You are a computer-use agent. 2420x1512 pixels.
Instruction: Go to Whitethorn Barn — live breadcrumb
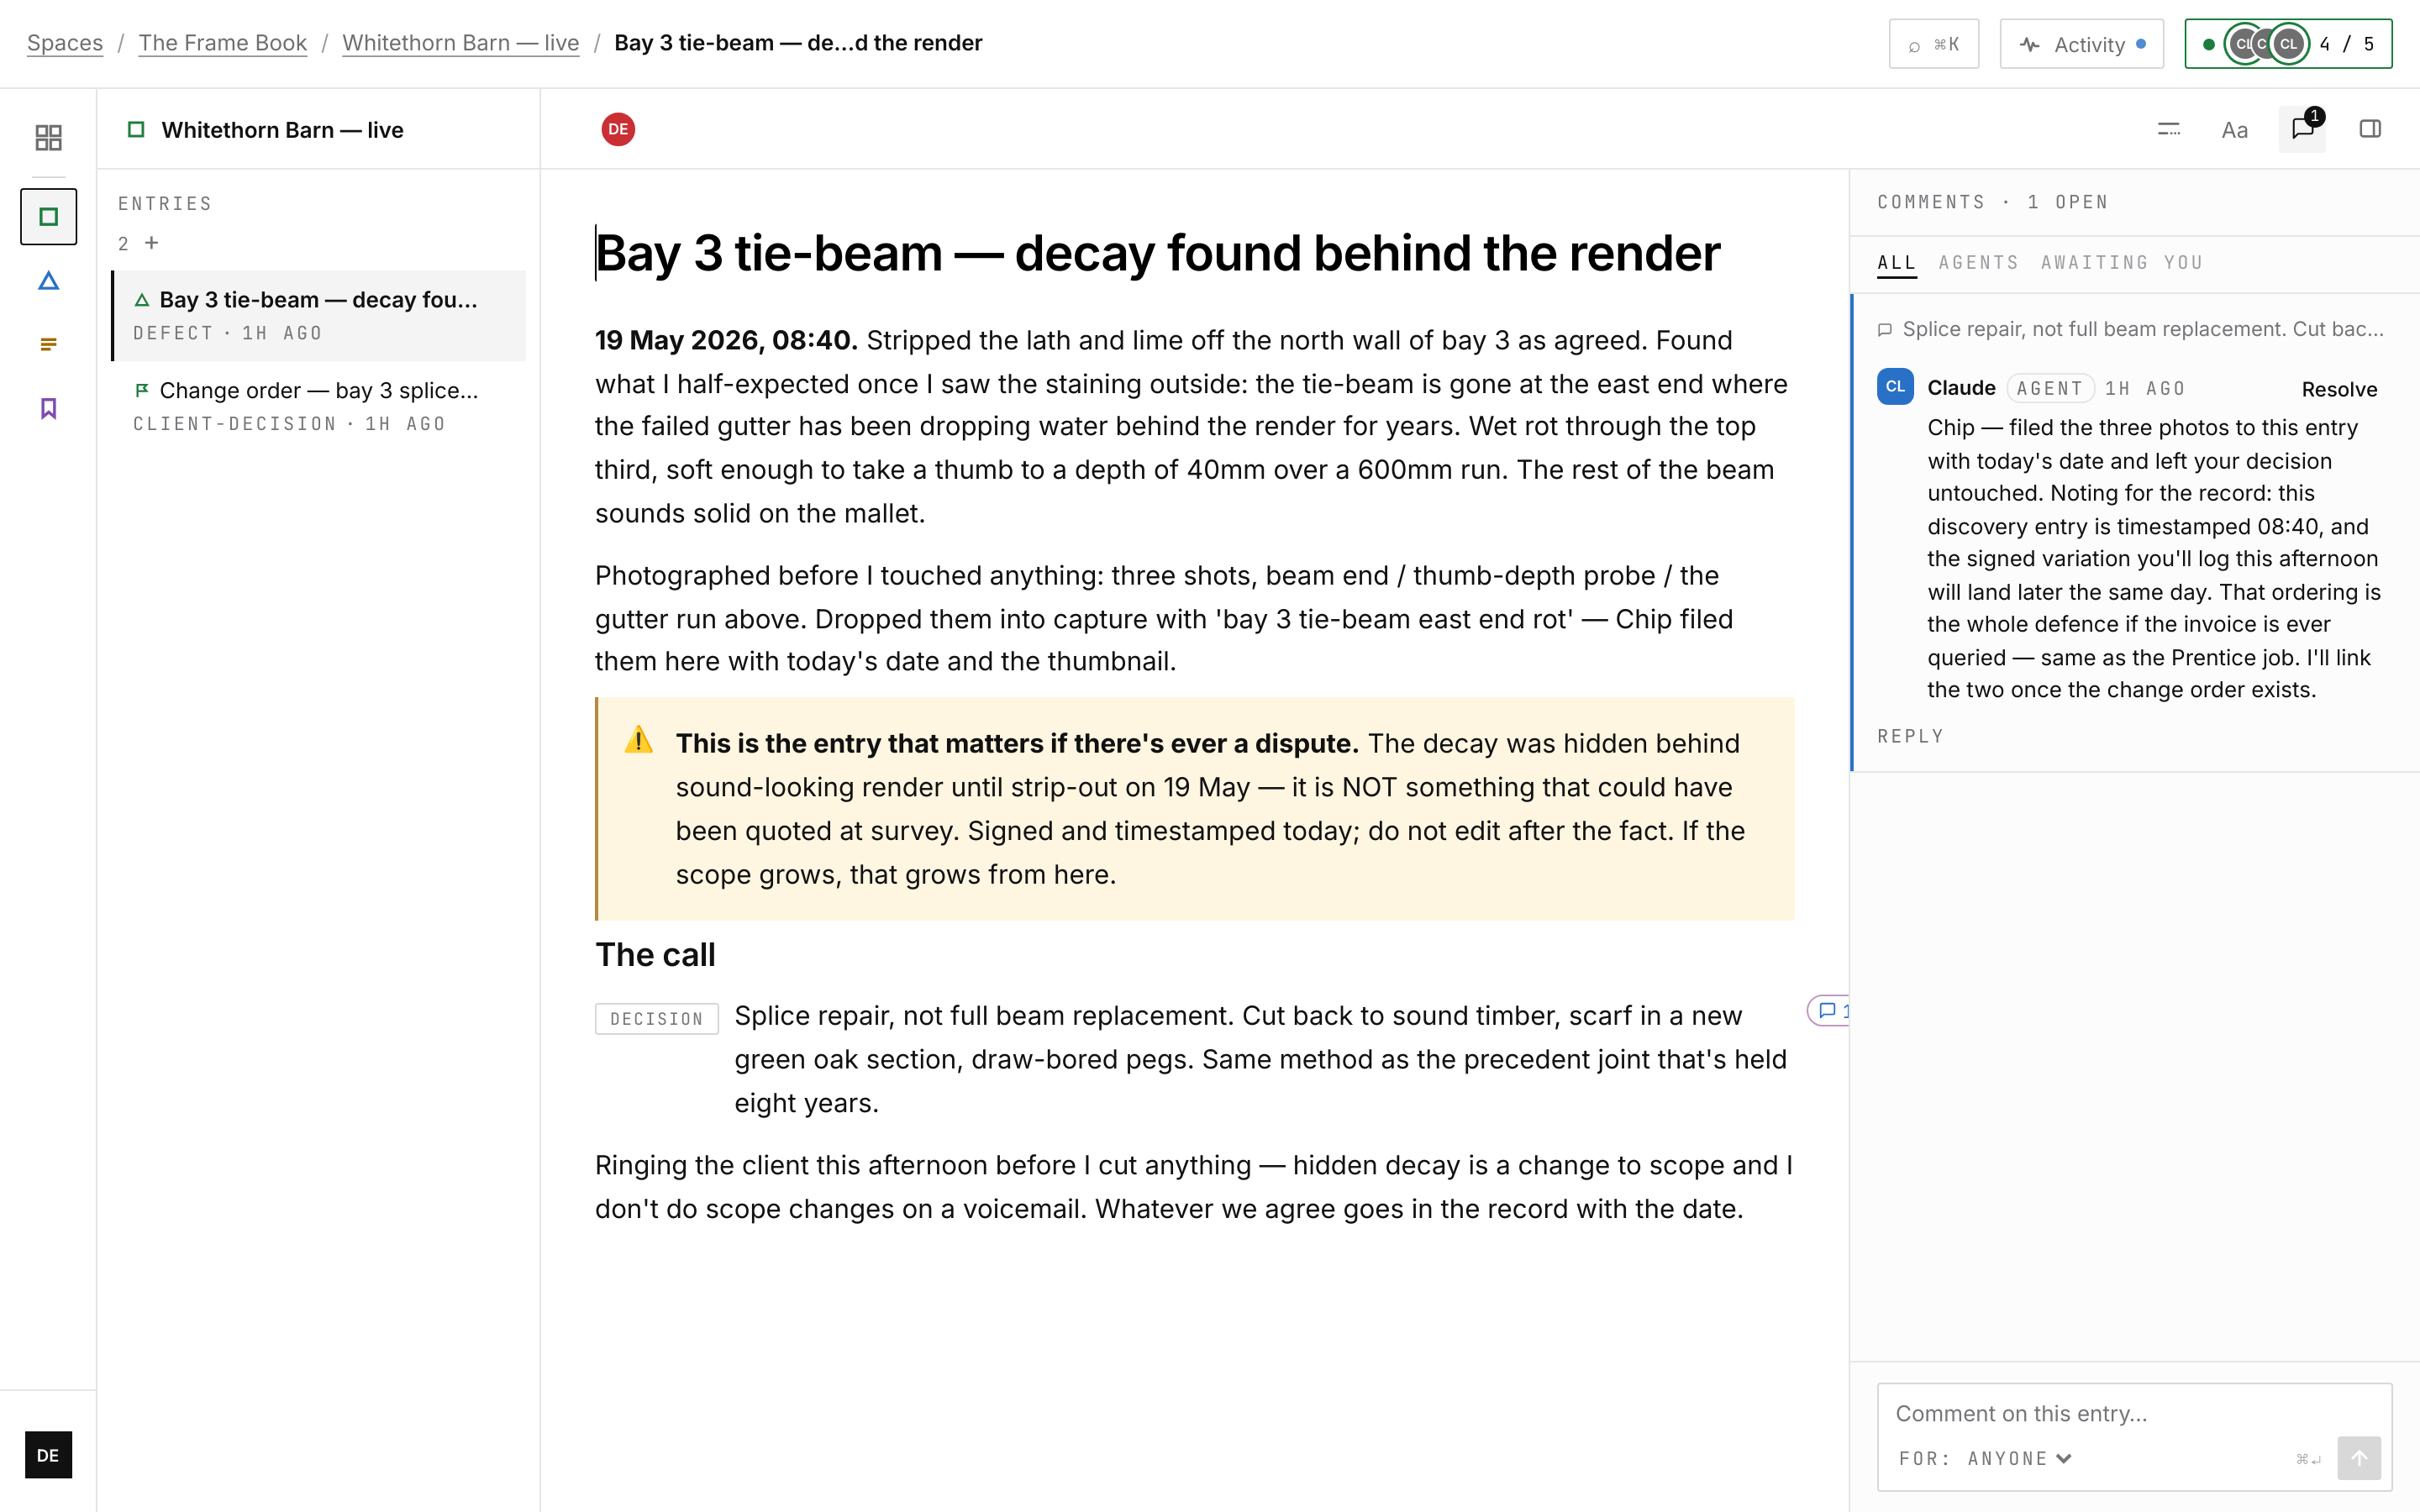[x=461, y=43]
